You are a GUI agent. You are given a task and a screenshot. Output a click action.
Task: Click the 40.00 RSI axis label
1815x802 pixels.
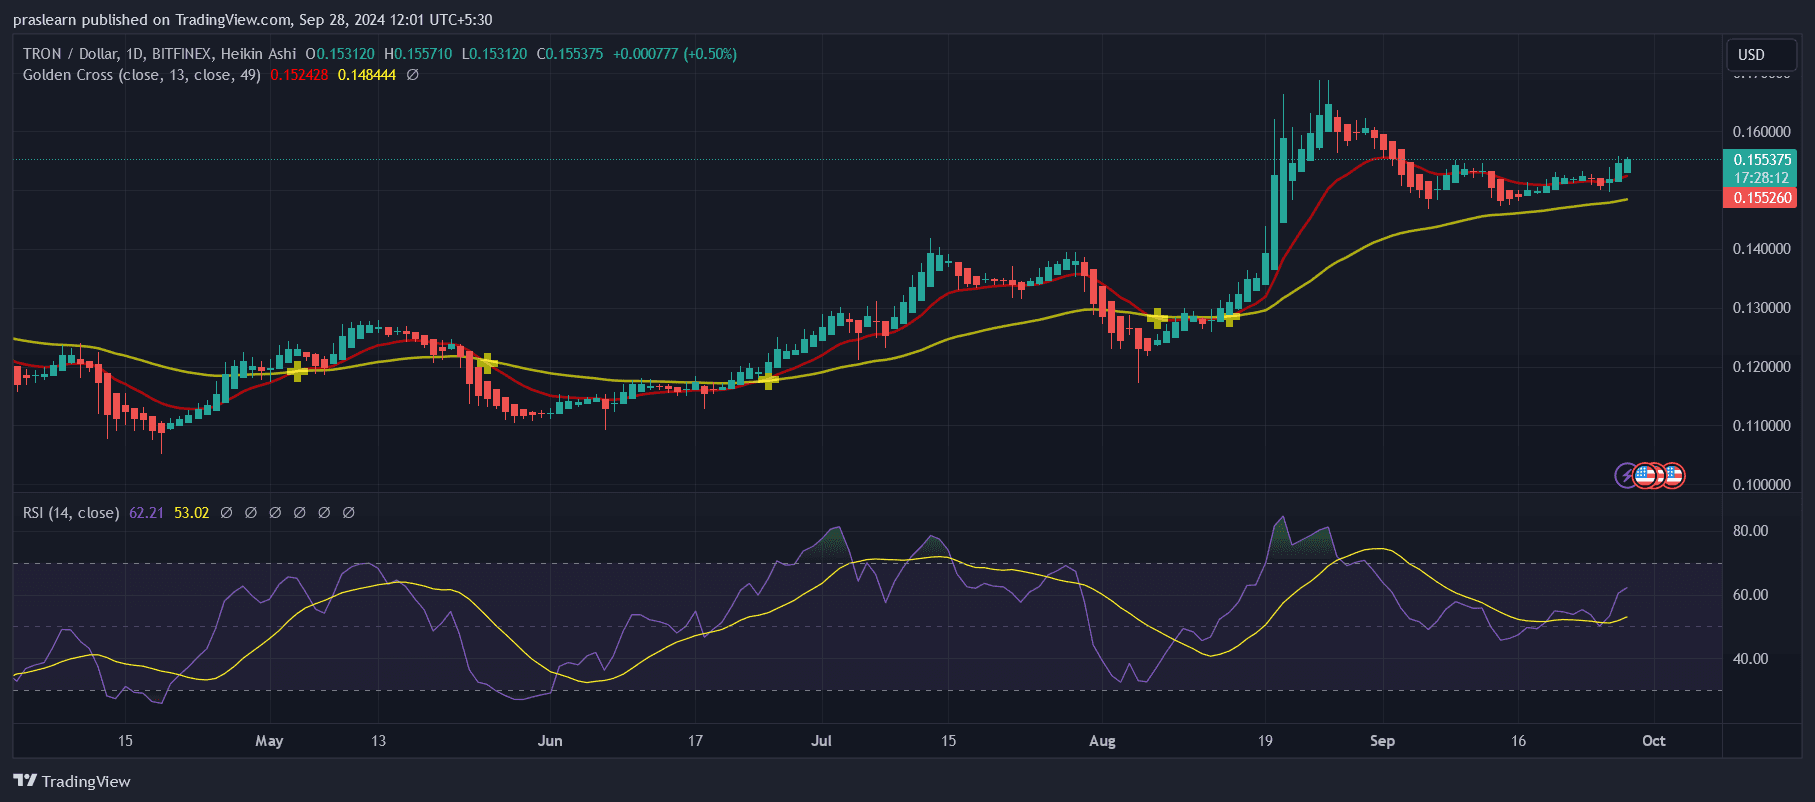(x=1750, y=659)
